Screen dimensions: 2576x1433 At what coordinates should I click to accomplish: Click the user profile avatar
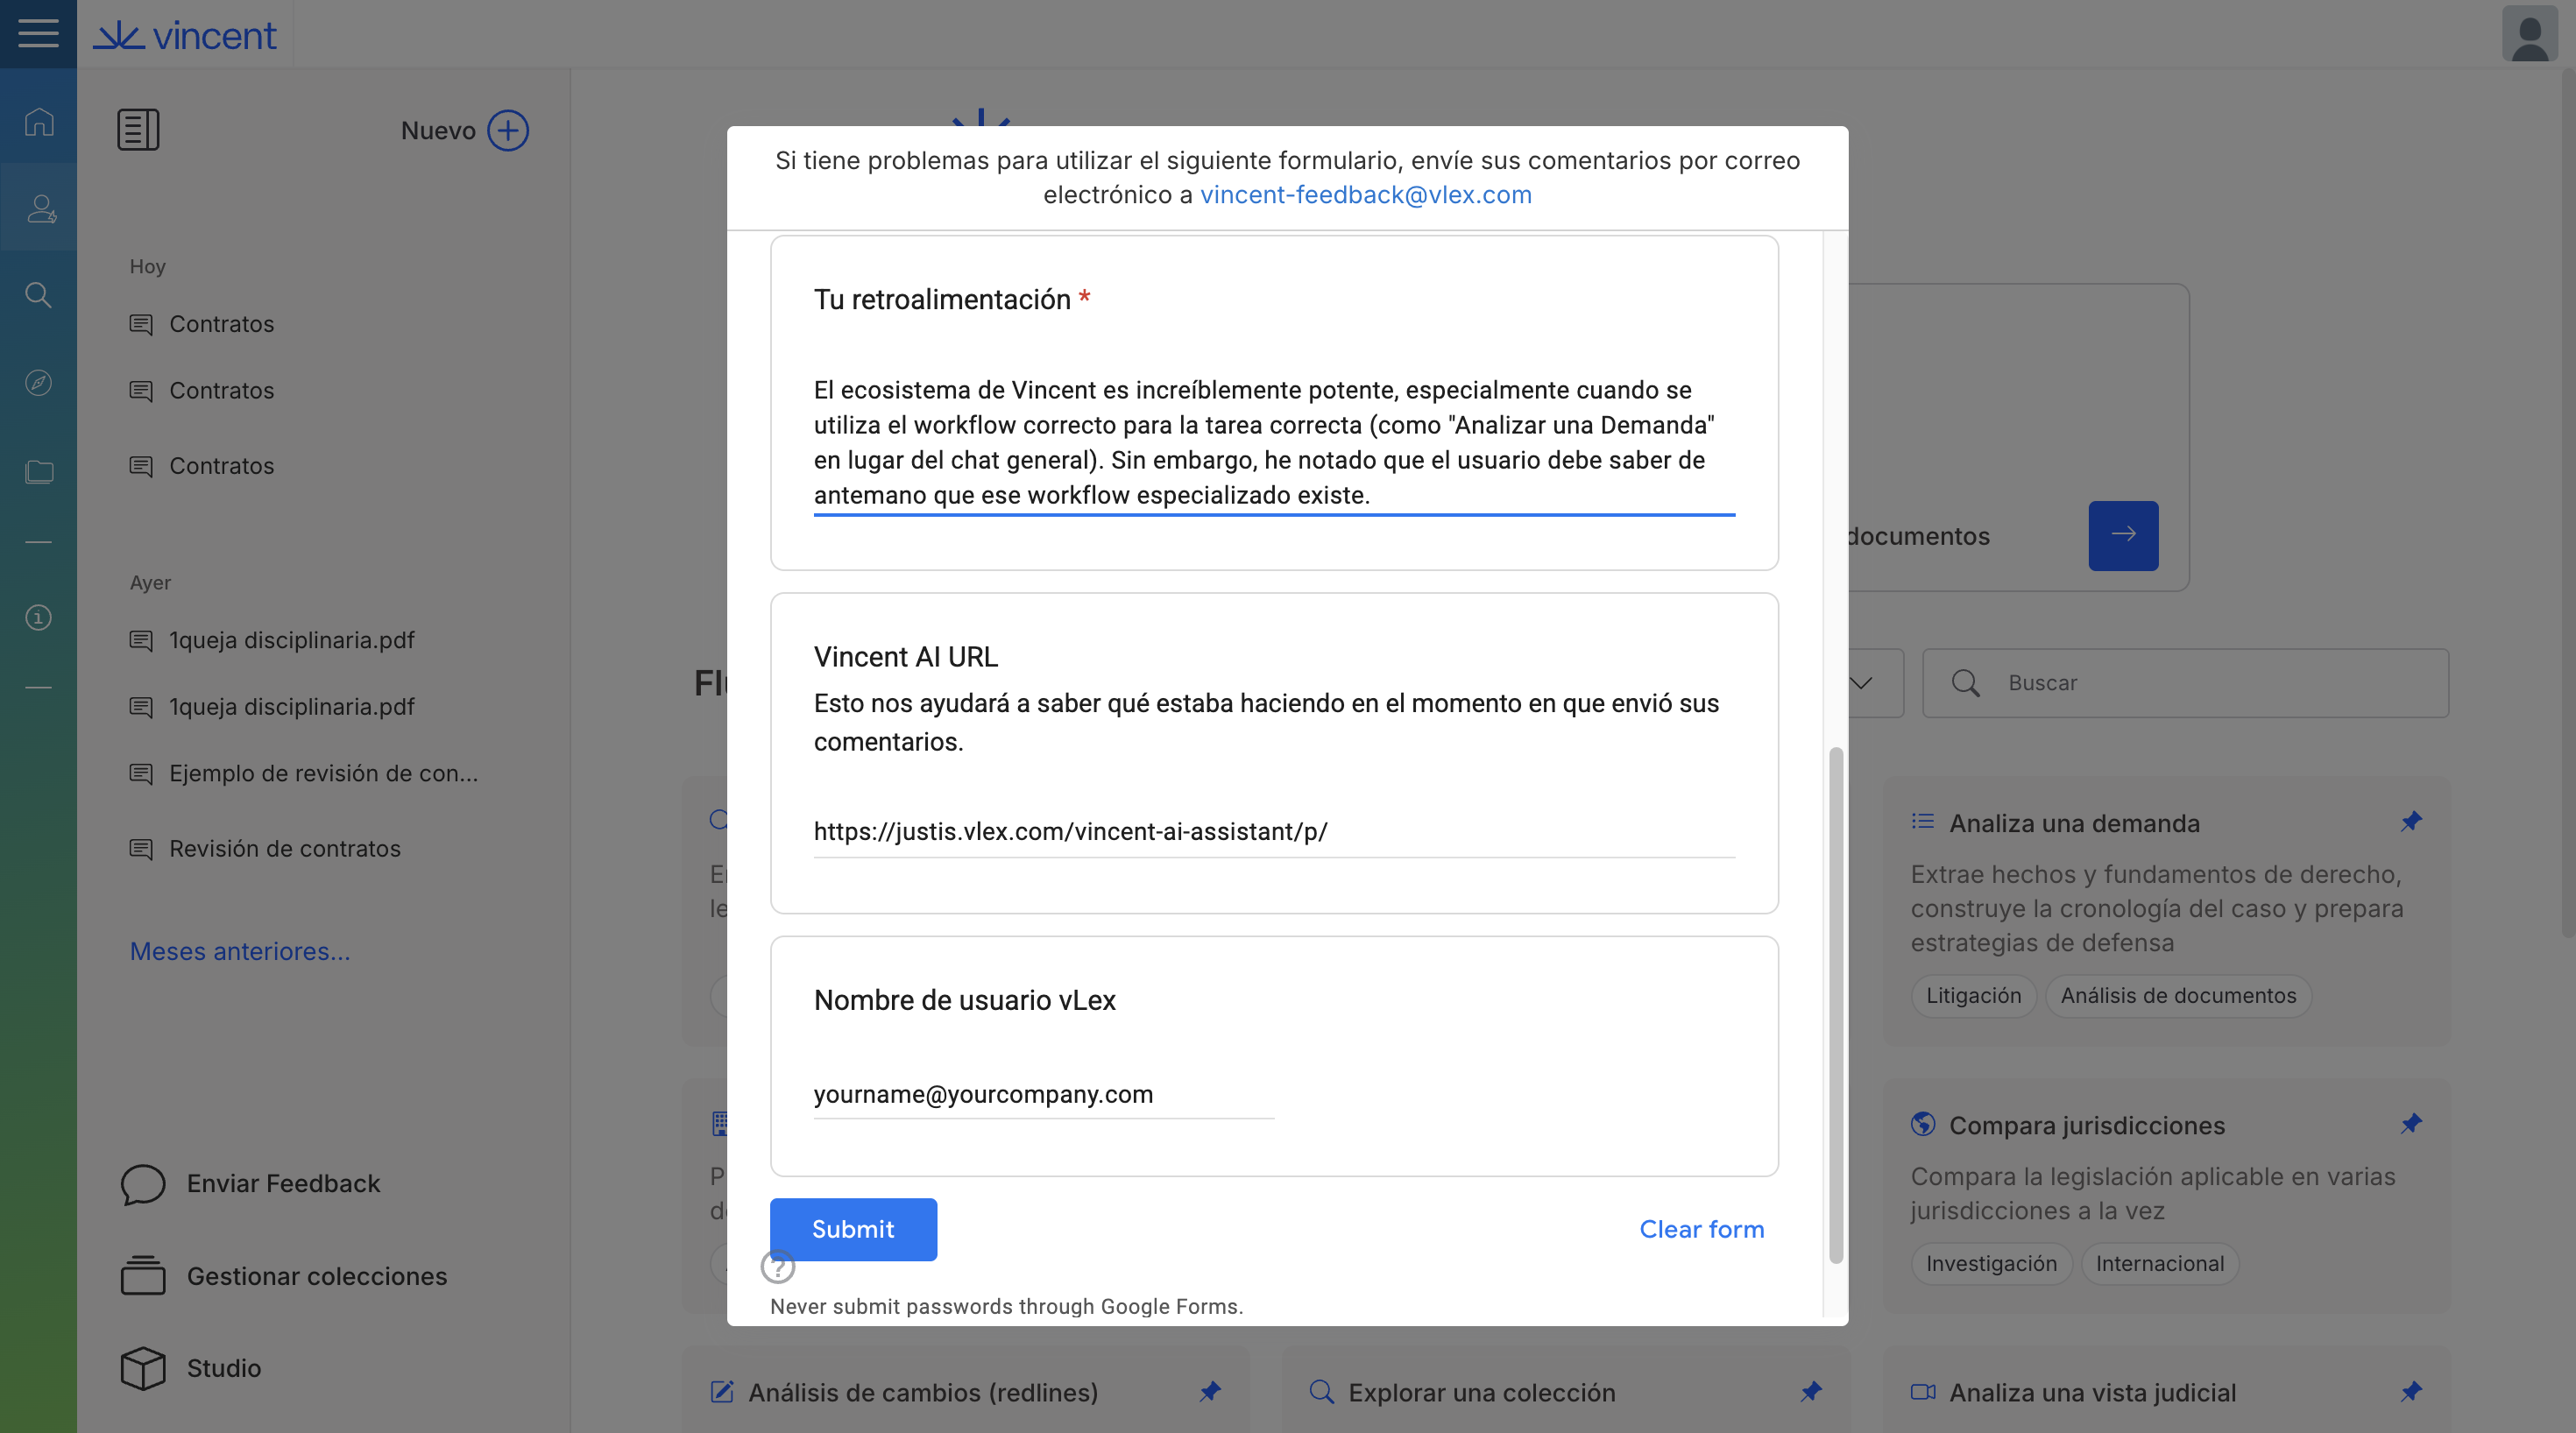(x=2529, y=34)
